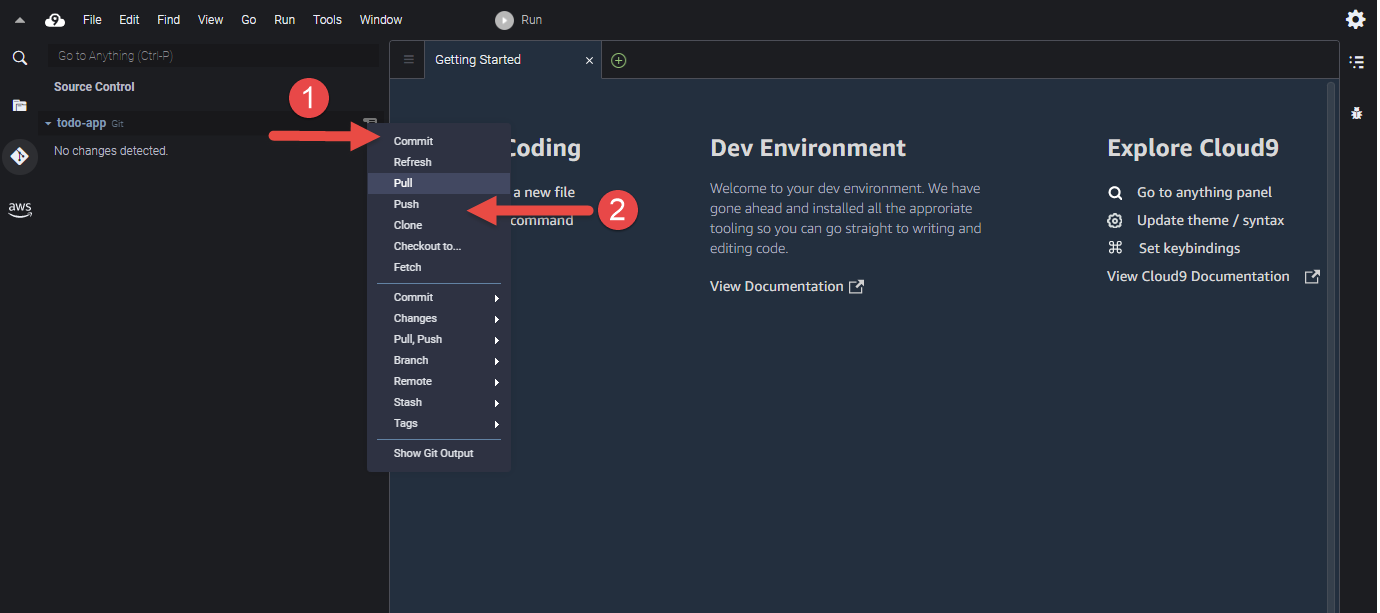Screen dimensions: 1380x613
Task: Collapse the menu bar with up arrow
Action: (19, 20)
